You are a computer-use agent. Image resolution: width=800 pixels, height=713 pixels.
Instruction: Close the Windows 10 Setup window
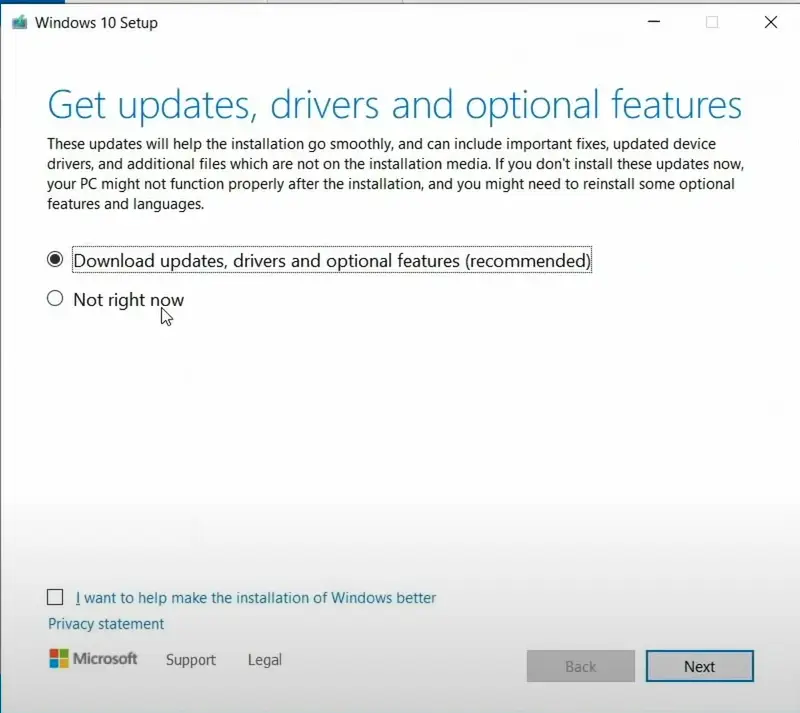(x=771, y=22)
